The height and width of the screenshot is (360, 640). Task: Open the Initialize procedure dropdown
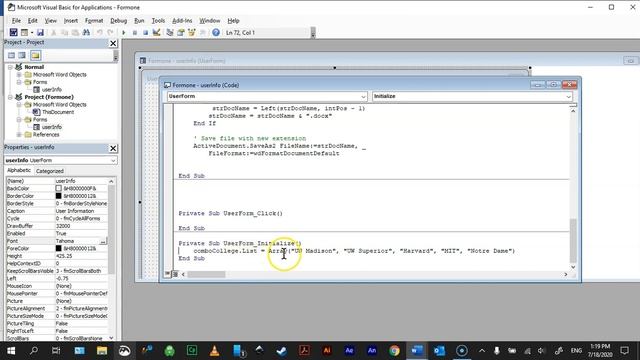(x=568, y=97)
